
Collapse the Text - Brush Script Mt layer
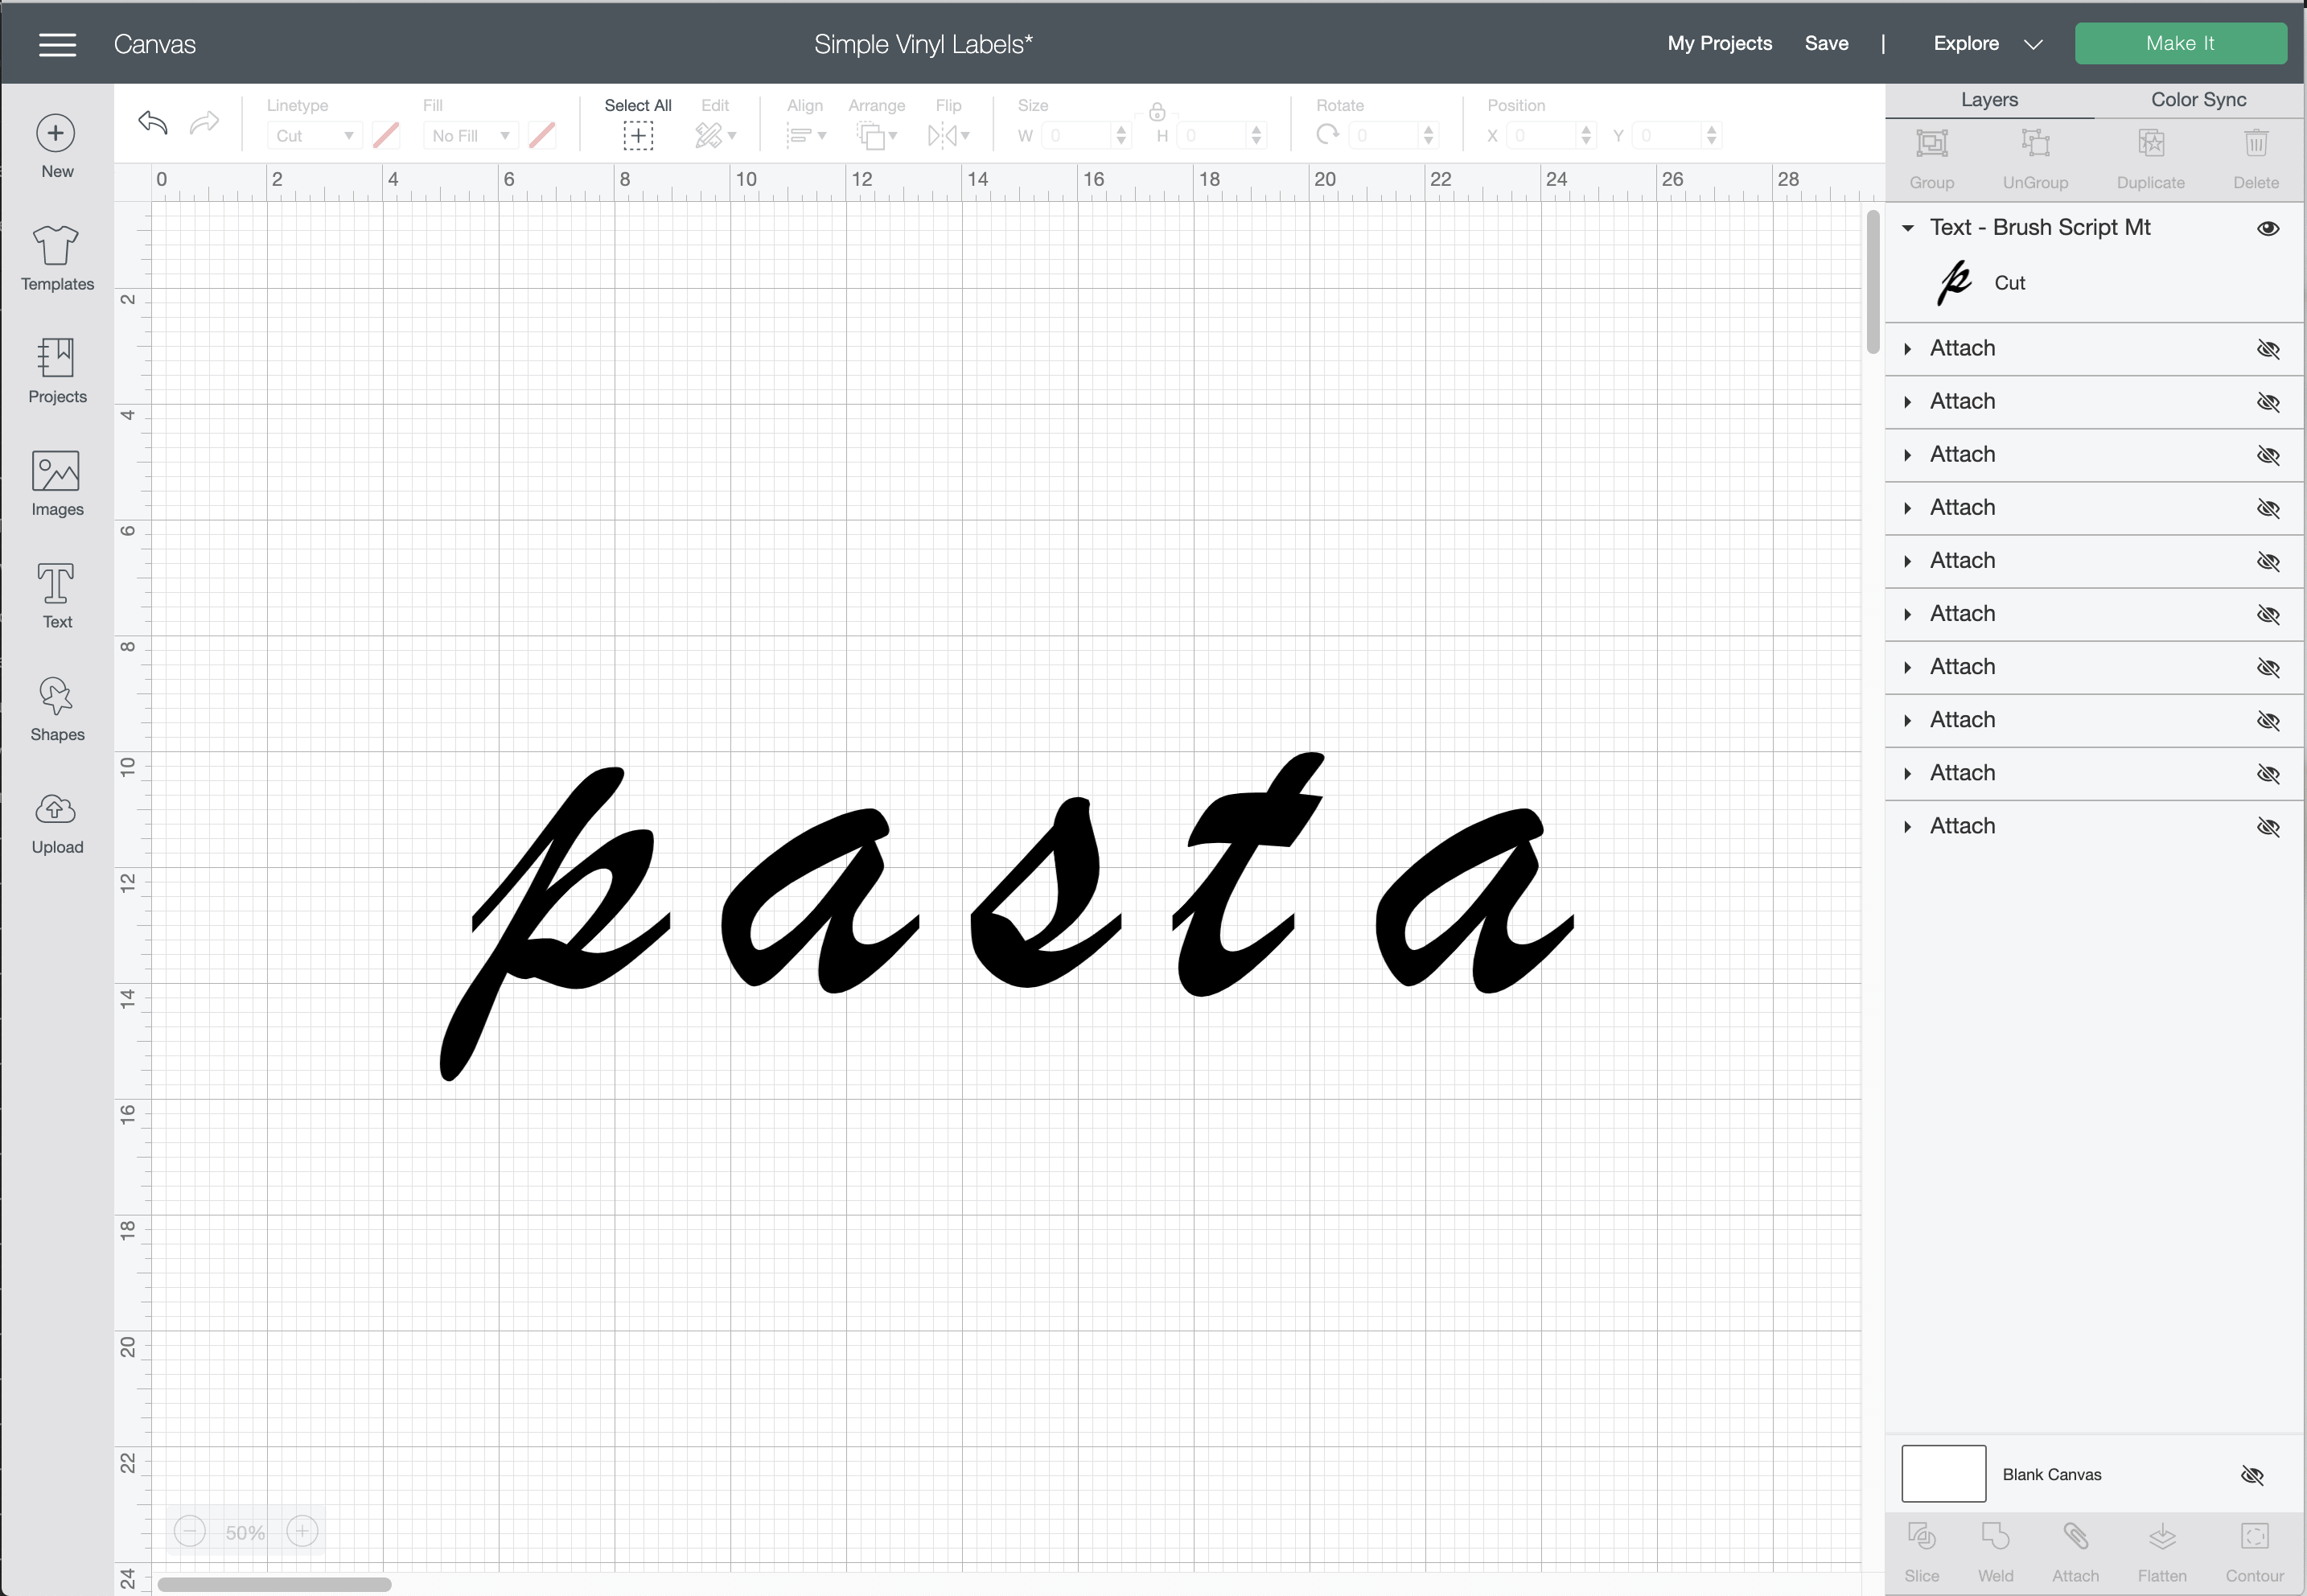[1907, 228]
